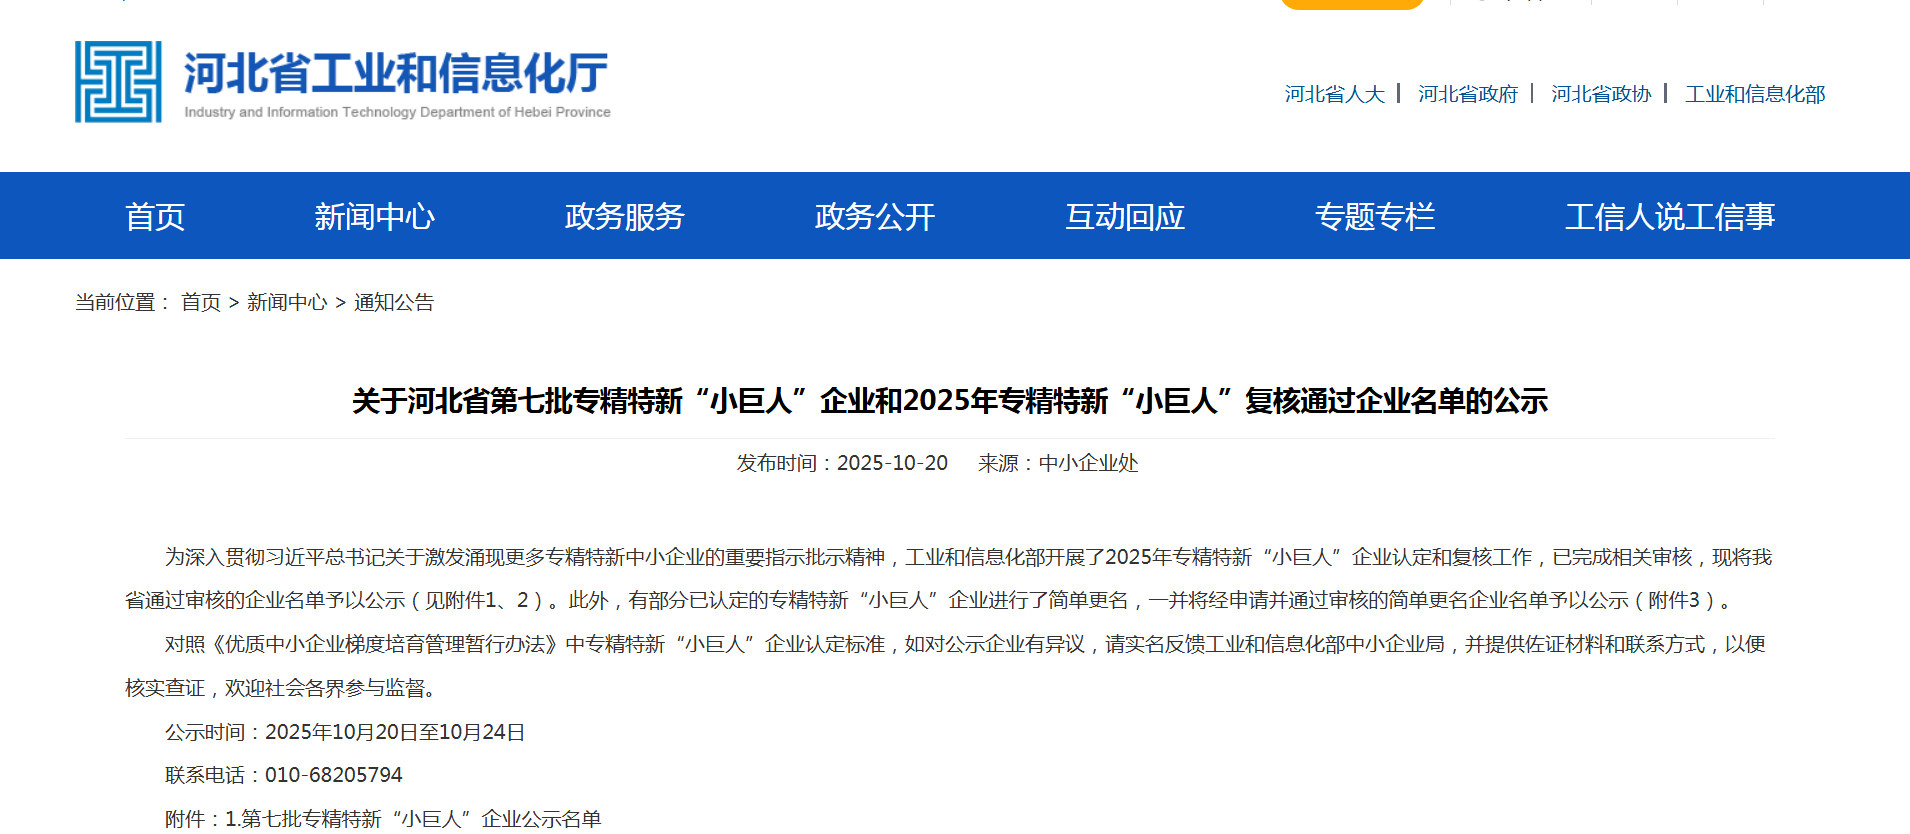Open the 河北省政府 link
This screenshot has height=834, width=1910.
pyautogui.click(x=1467, y=94)
